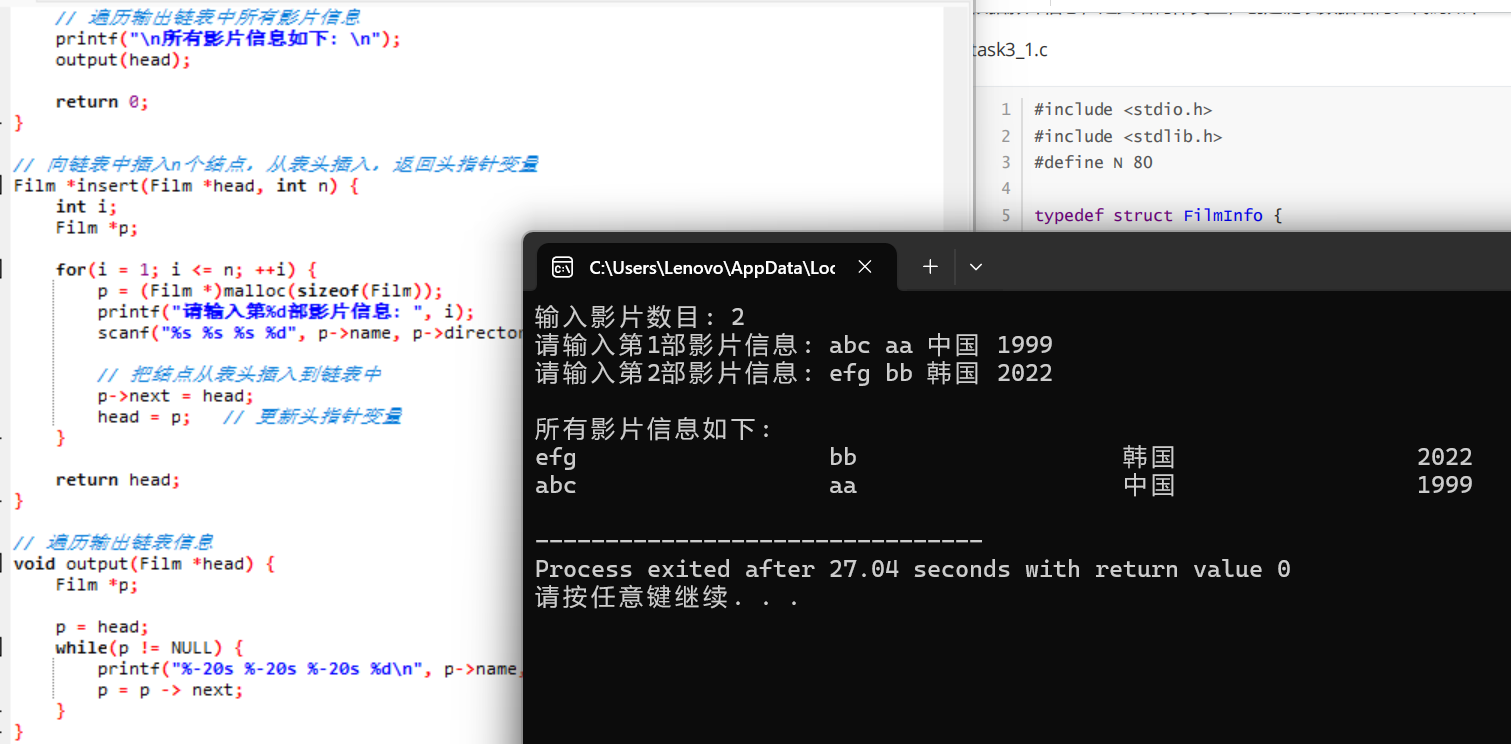Click the comment '// 遍历输出链表信息'
Image resolution: width=1511 pixels, height=744 pixels.
pos(113,542)
